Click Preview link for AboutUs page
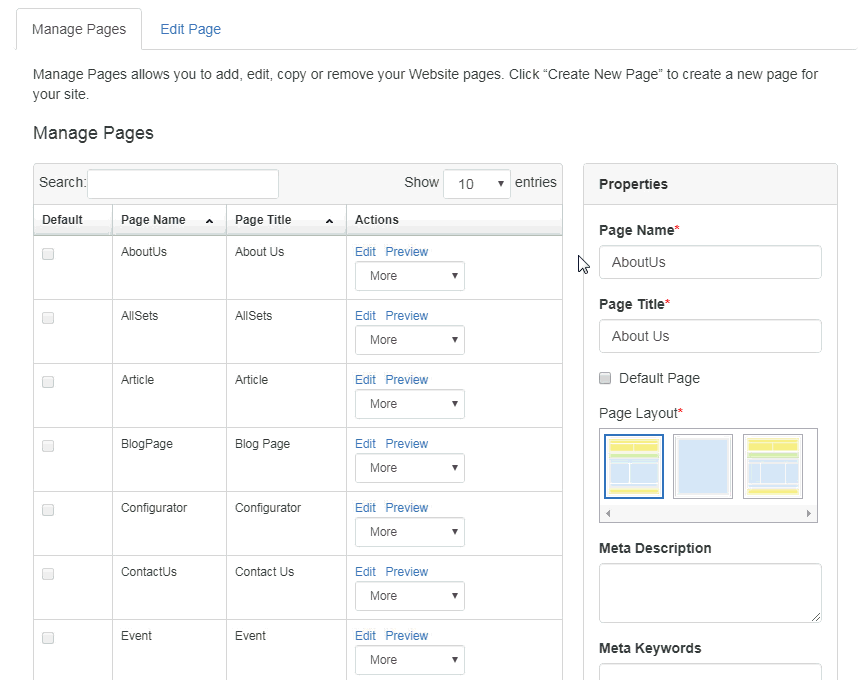868x680 pixels. 407,251
